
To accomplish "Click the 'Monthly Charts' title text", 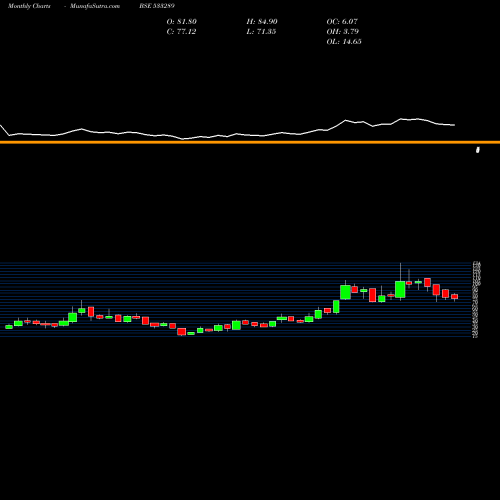I will coord(29,6).
